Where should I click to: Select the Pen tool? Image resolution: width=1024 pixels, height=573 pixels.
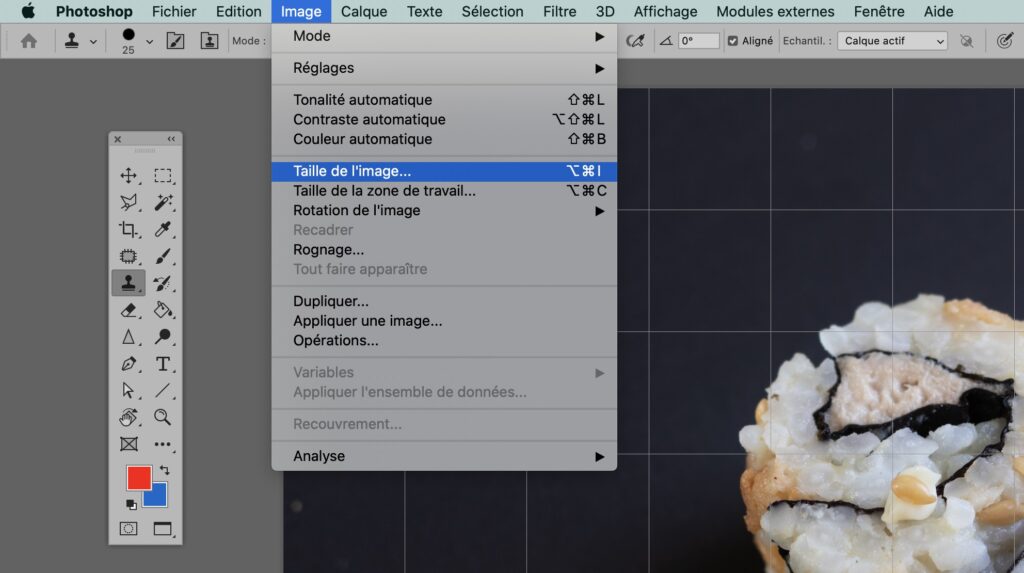click(128, 364)
